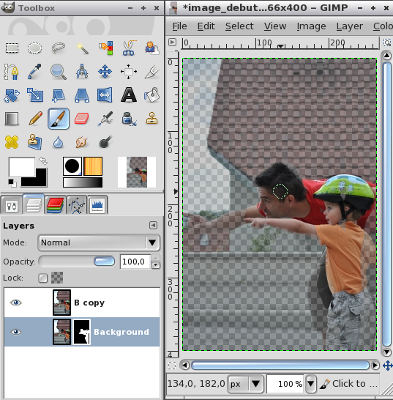
Task: Open the Layer menu
Action: coord(349,26)
